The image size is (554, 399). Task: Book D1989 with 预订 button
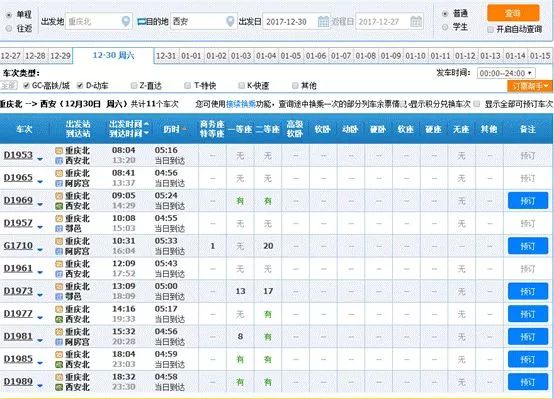point(528,382)
